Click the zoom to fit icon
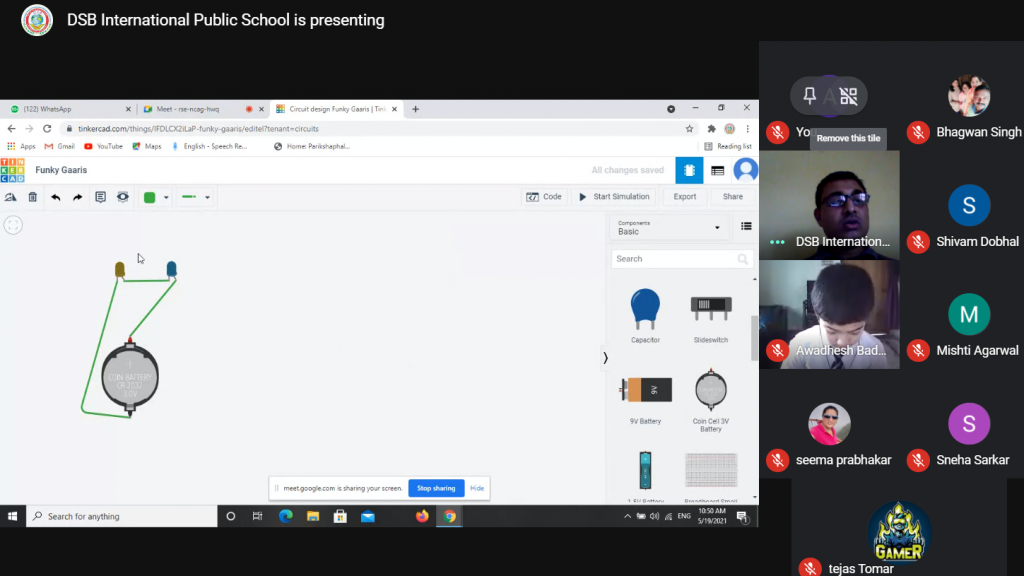The image size is (1024, 576). tap(13, 225)
